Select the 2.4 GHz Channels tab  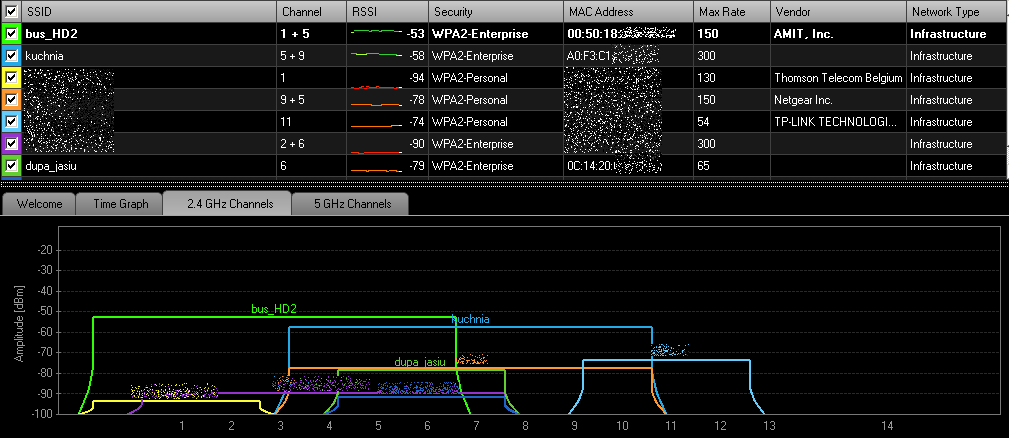click(x=227, y=204)
